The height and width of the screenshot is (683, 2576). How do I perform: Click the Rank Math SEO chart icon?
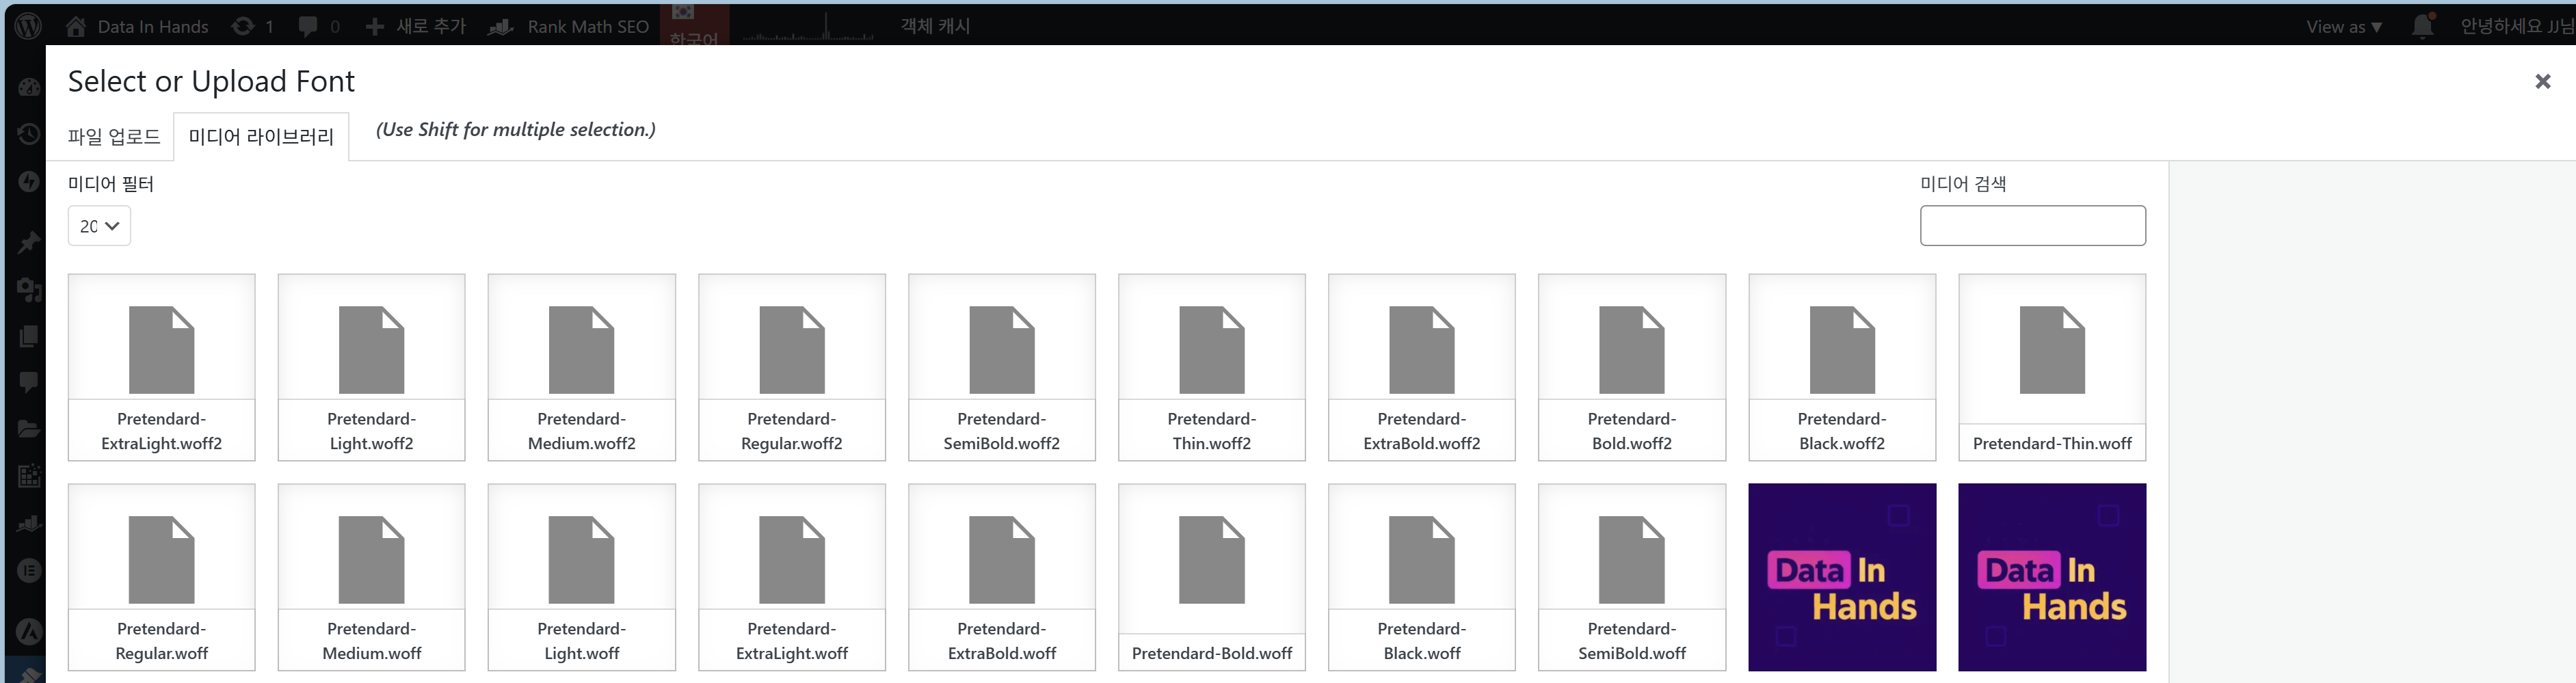[x=501, y=27]
